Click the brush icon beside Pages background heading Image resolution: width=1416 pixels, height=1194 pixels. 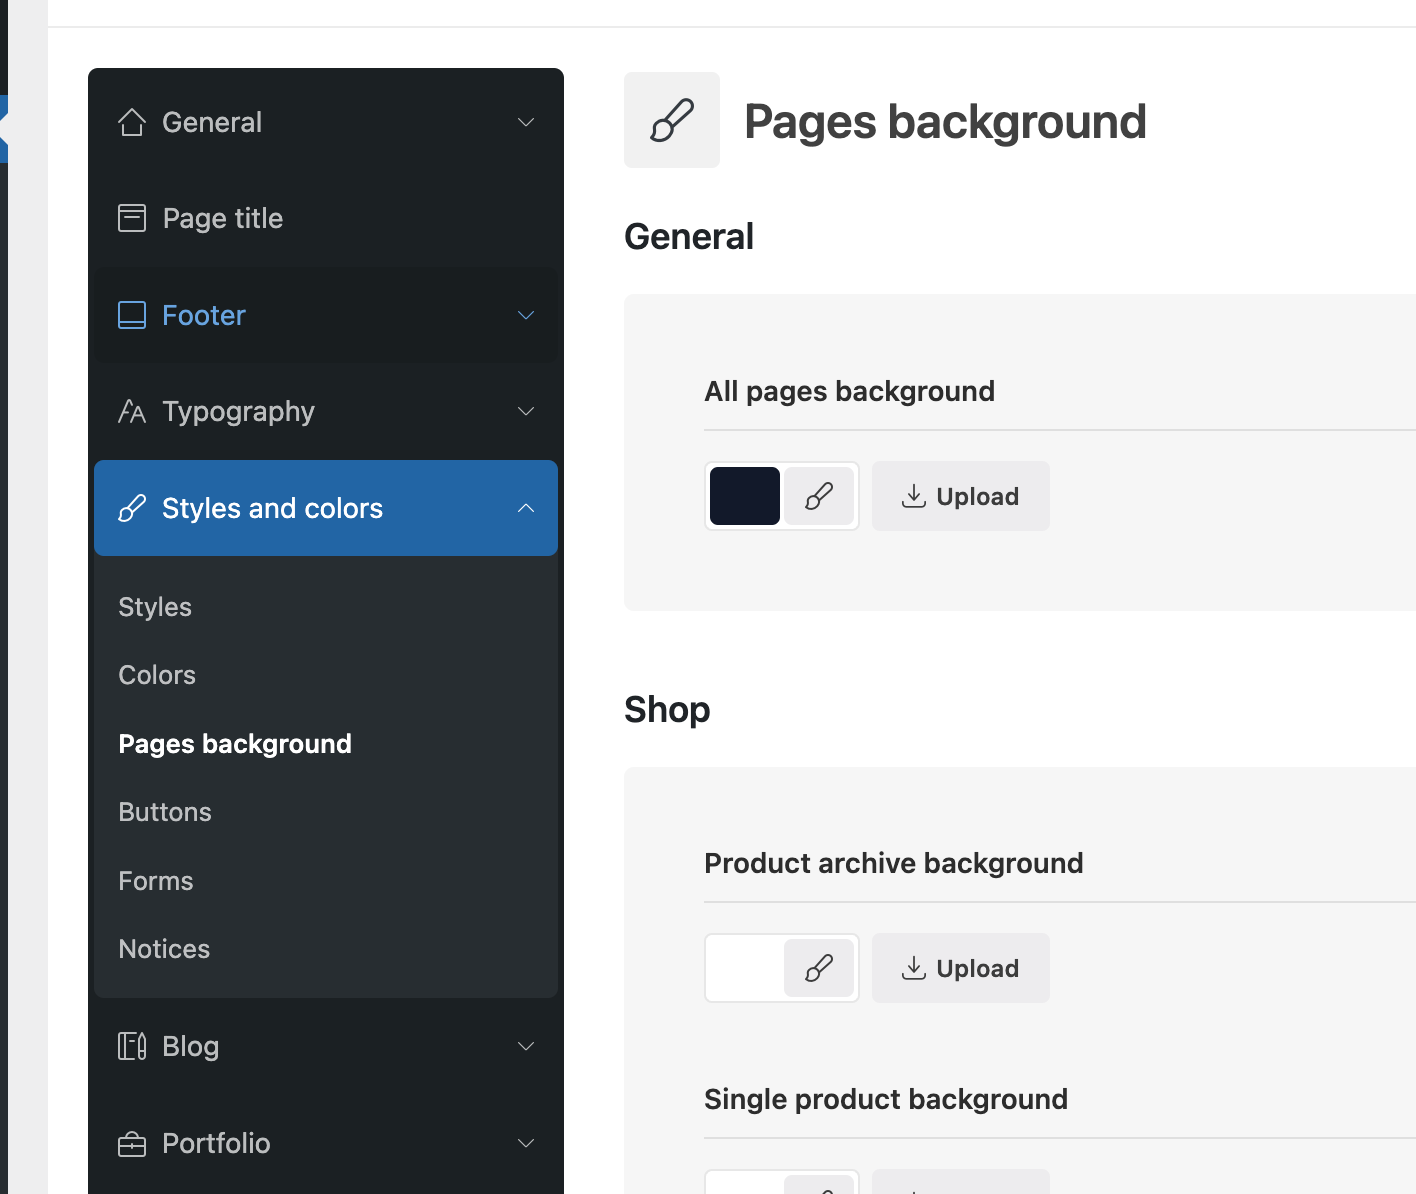tap(672, 120)
